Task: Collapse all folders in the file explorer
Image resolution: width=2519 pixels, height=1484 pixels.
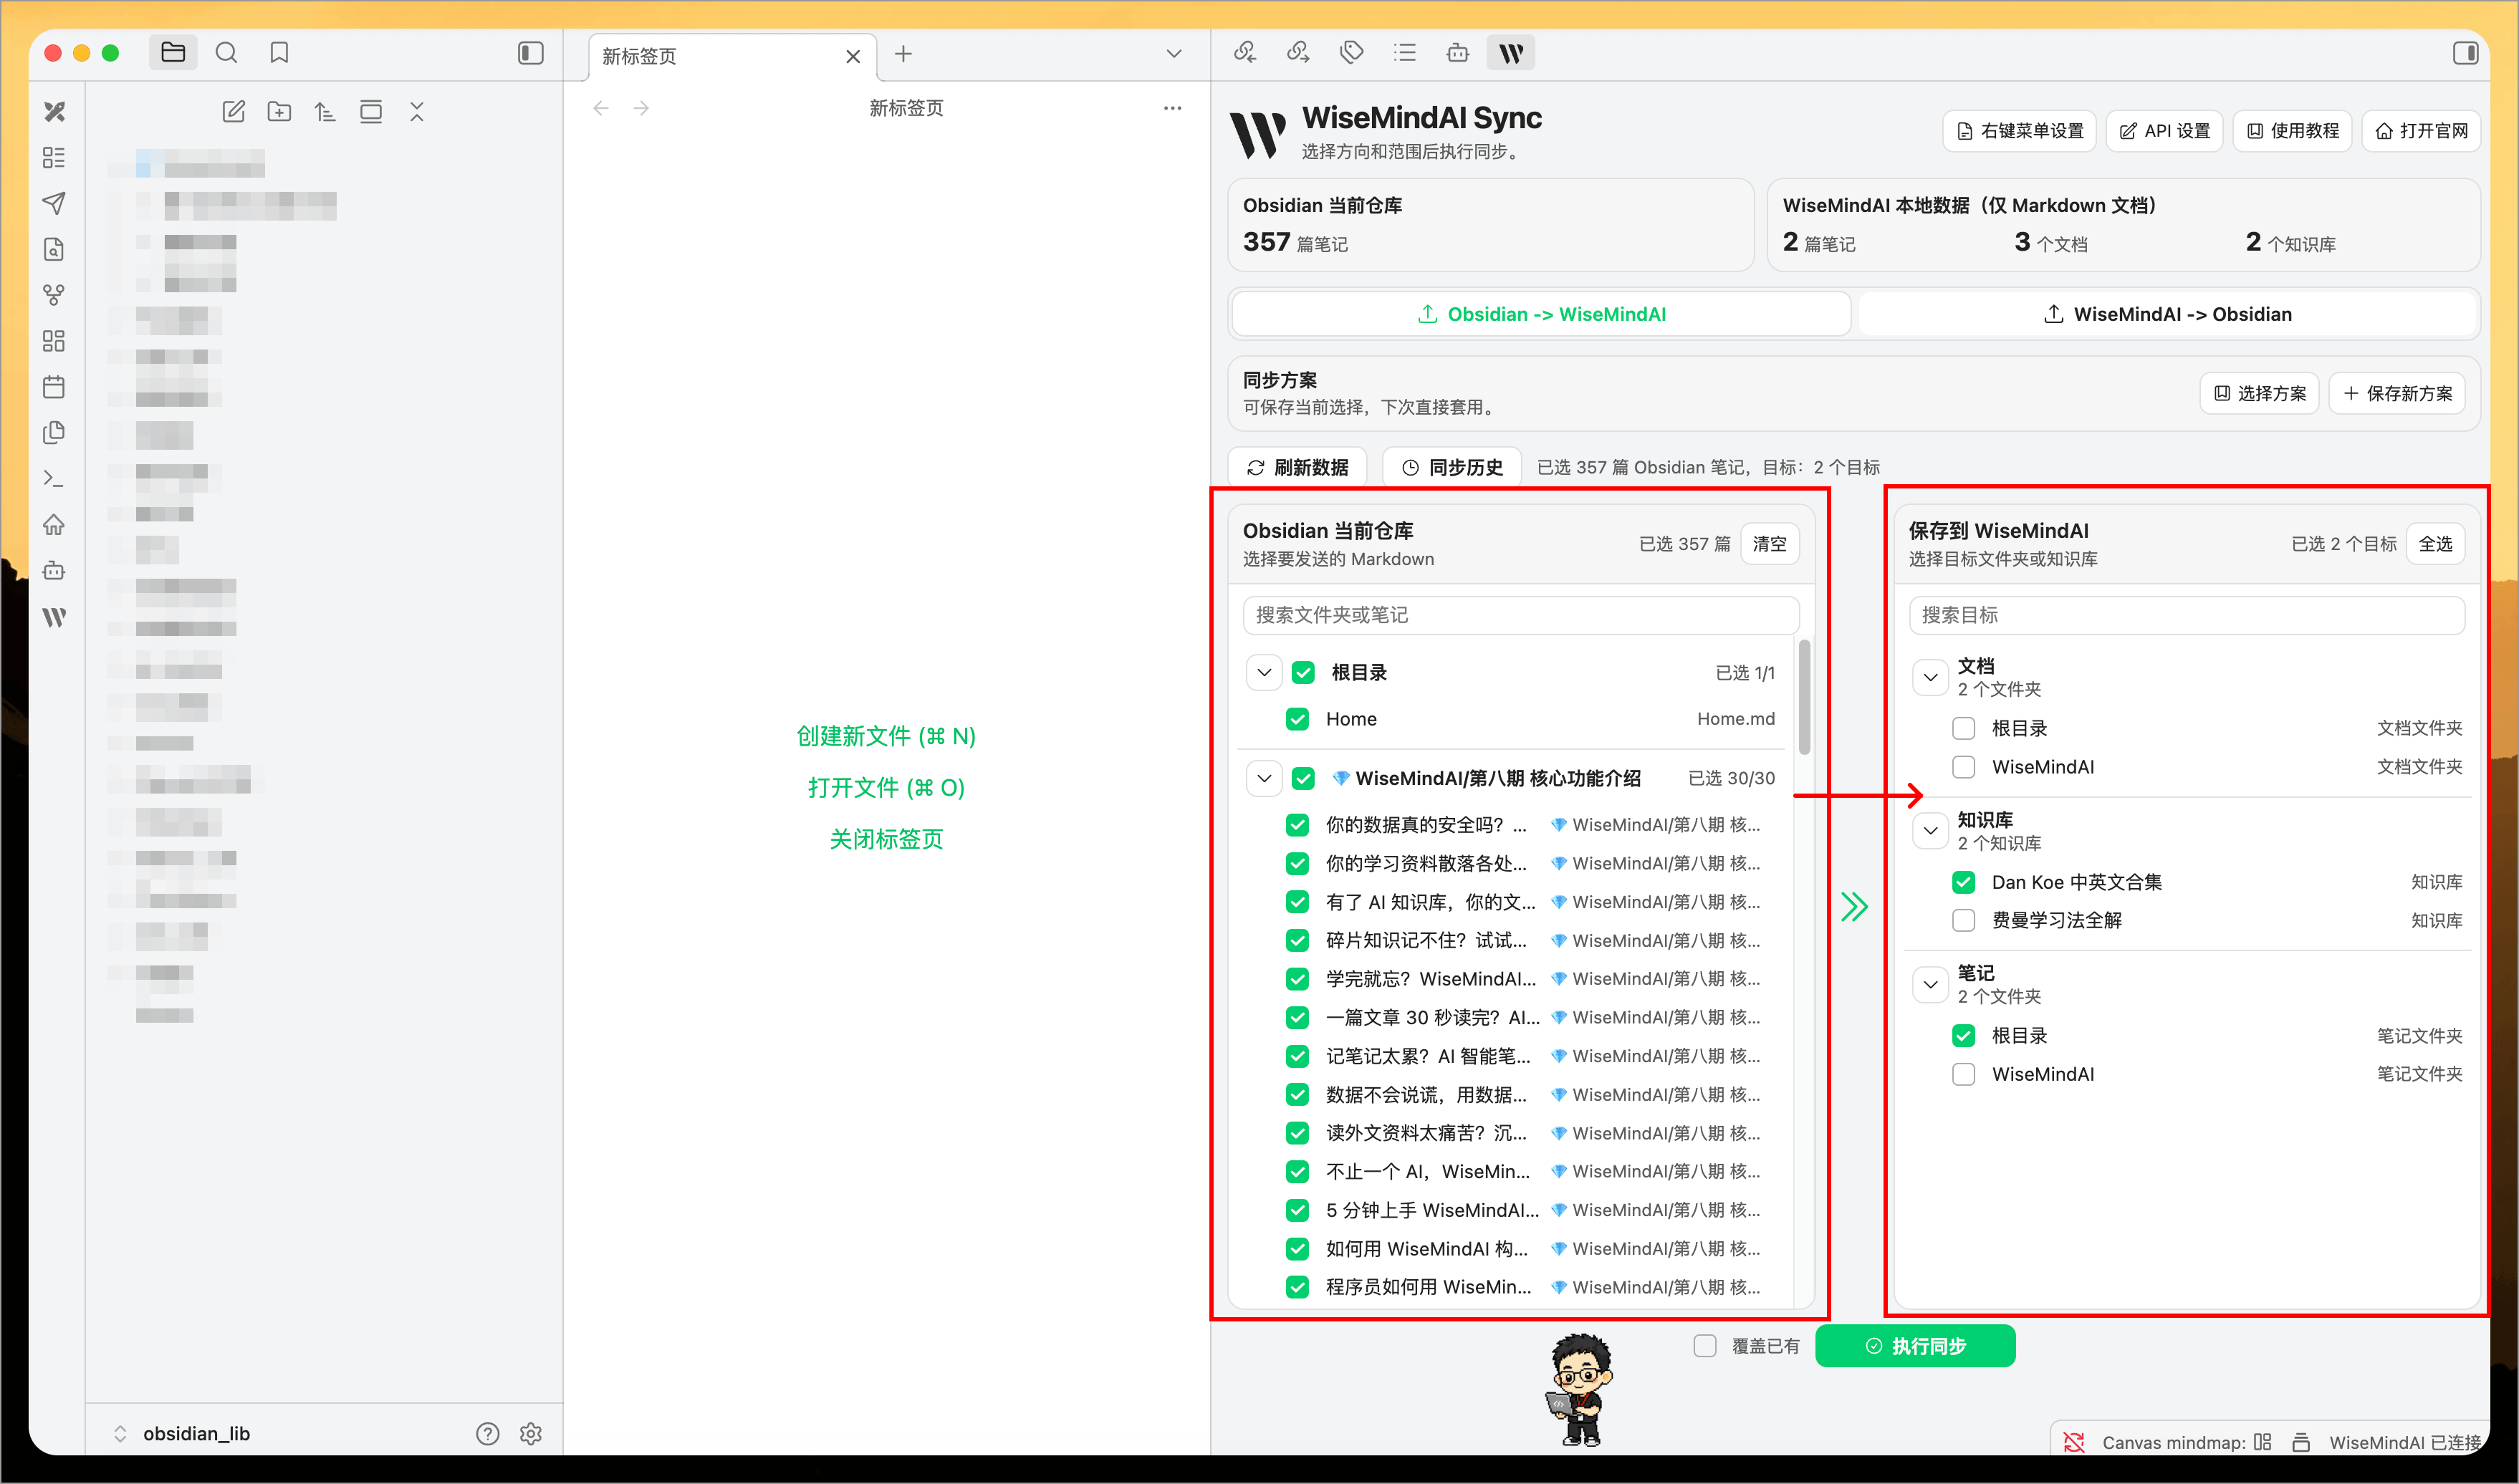Action: [417, 112]
